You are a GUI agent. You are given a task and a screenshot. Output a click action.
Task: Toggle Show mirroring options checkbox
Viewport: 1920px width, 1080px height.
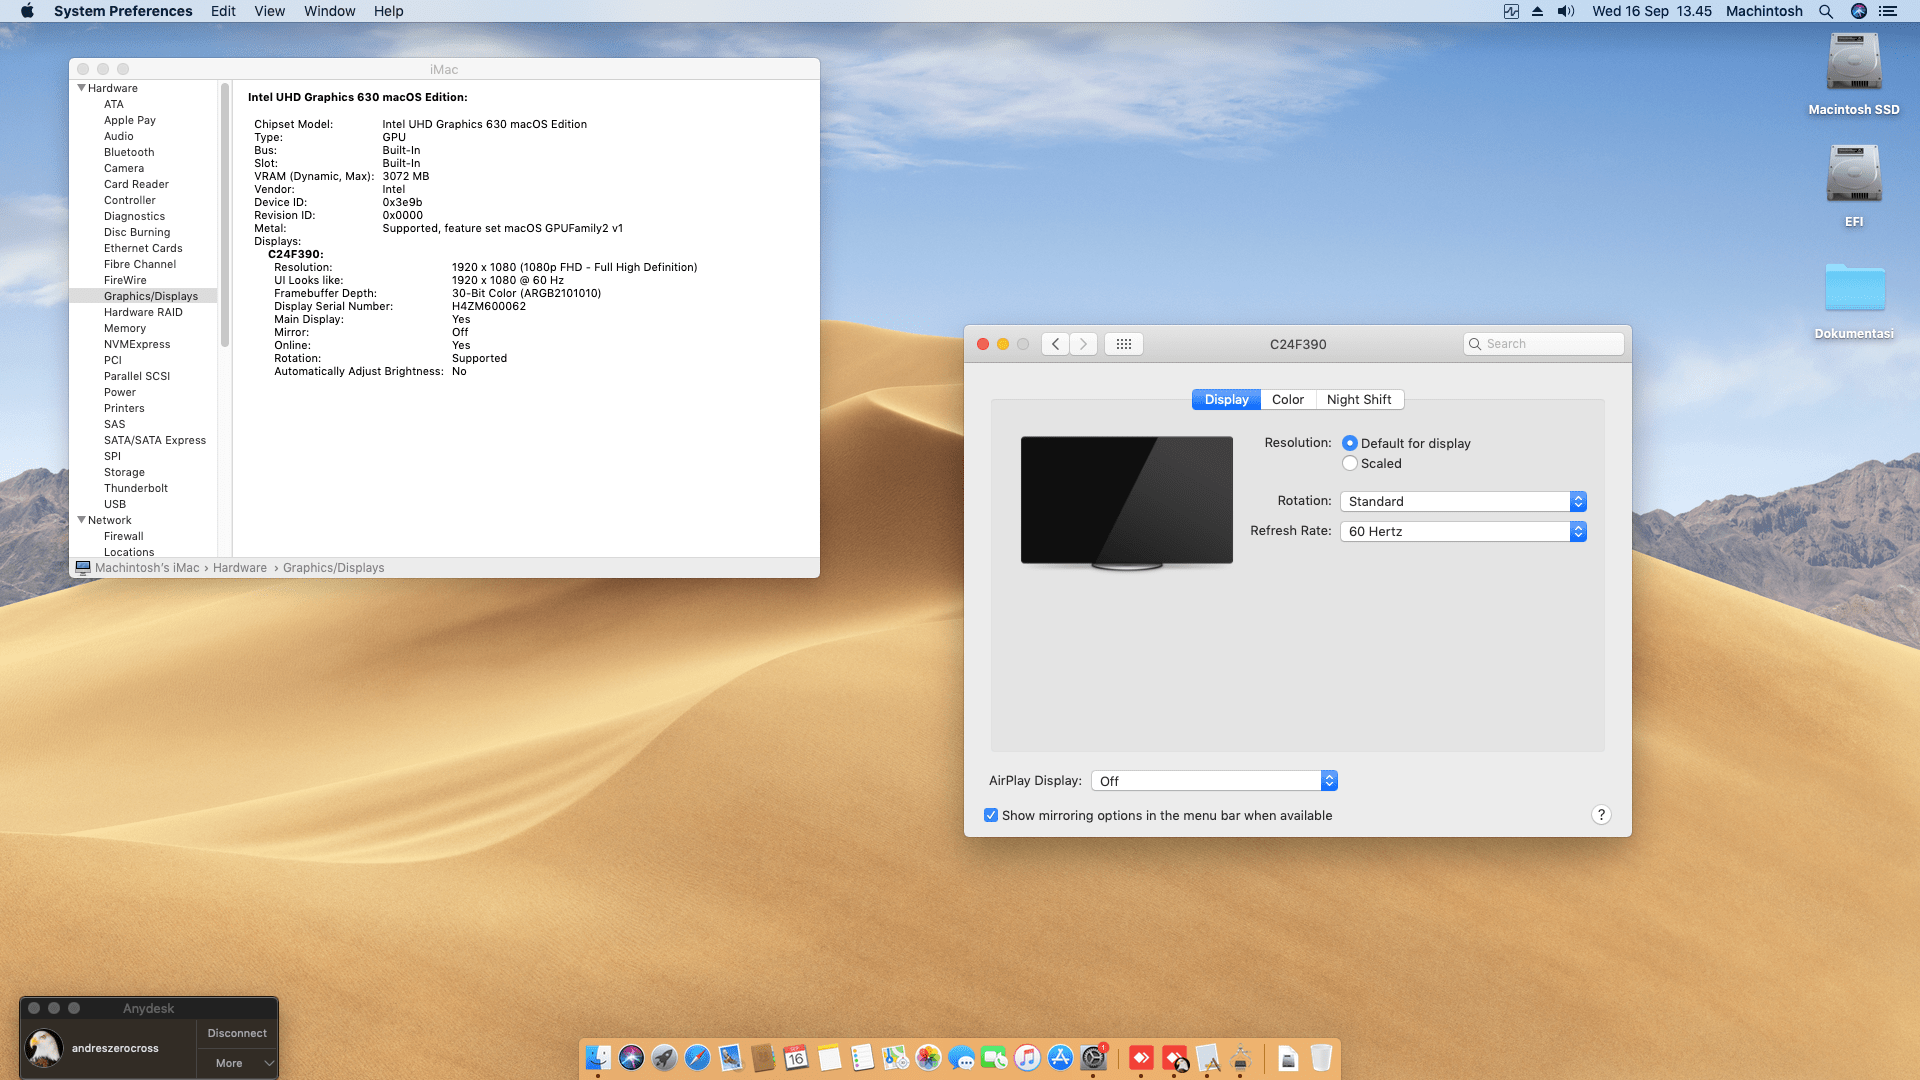click(991, 816)
